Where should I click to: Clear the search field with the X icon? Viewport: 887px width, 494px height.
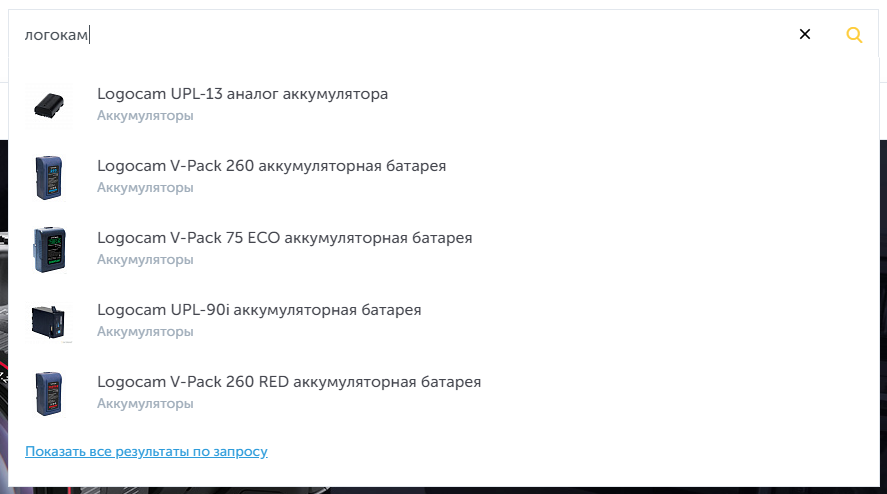point(804,35)
